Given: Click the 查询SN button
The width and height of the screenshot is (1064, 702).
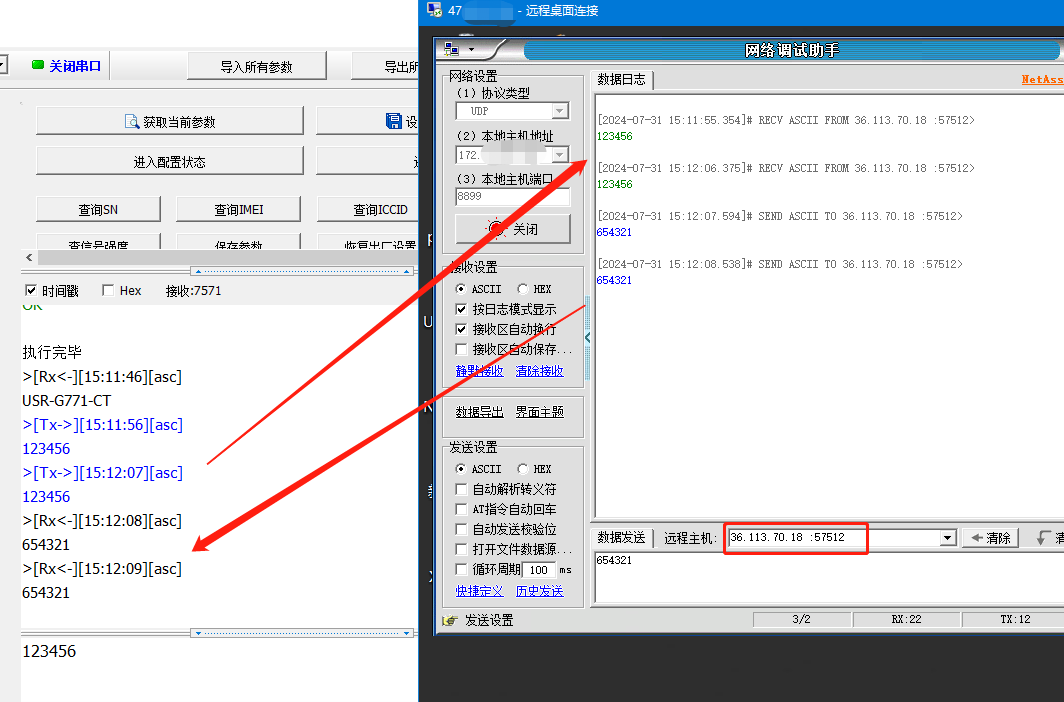Looking at the screenshot, I should (98, 210).
